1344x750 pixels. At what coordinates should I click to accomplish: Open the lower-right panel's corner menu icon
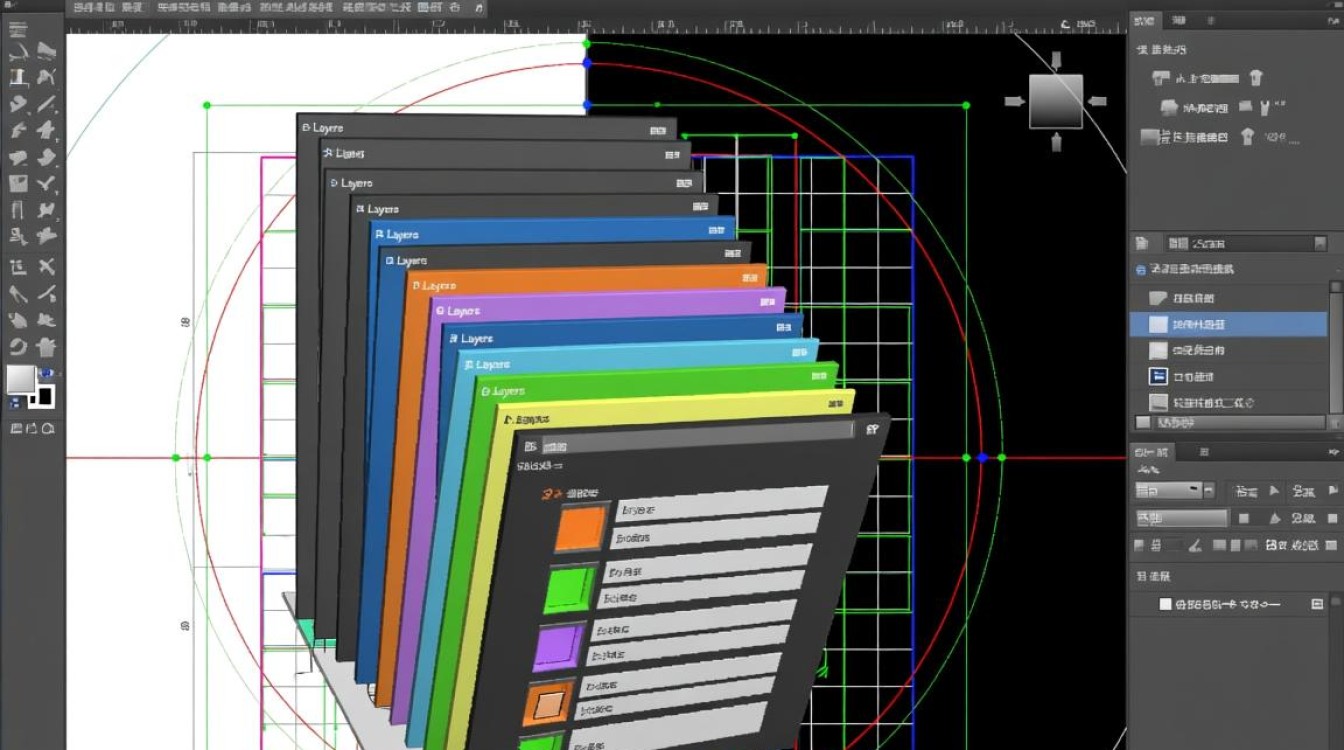(x=1334, y=450)
